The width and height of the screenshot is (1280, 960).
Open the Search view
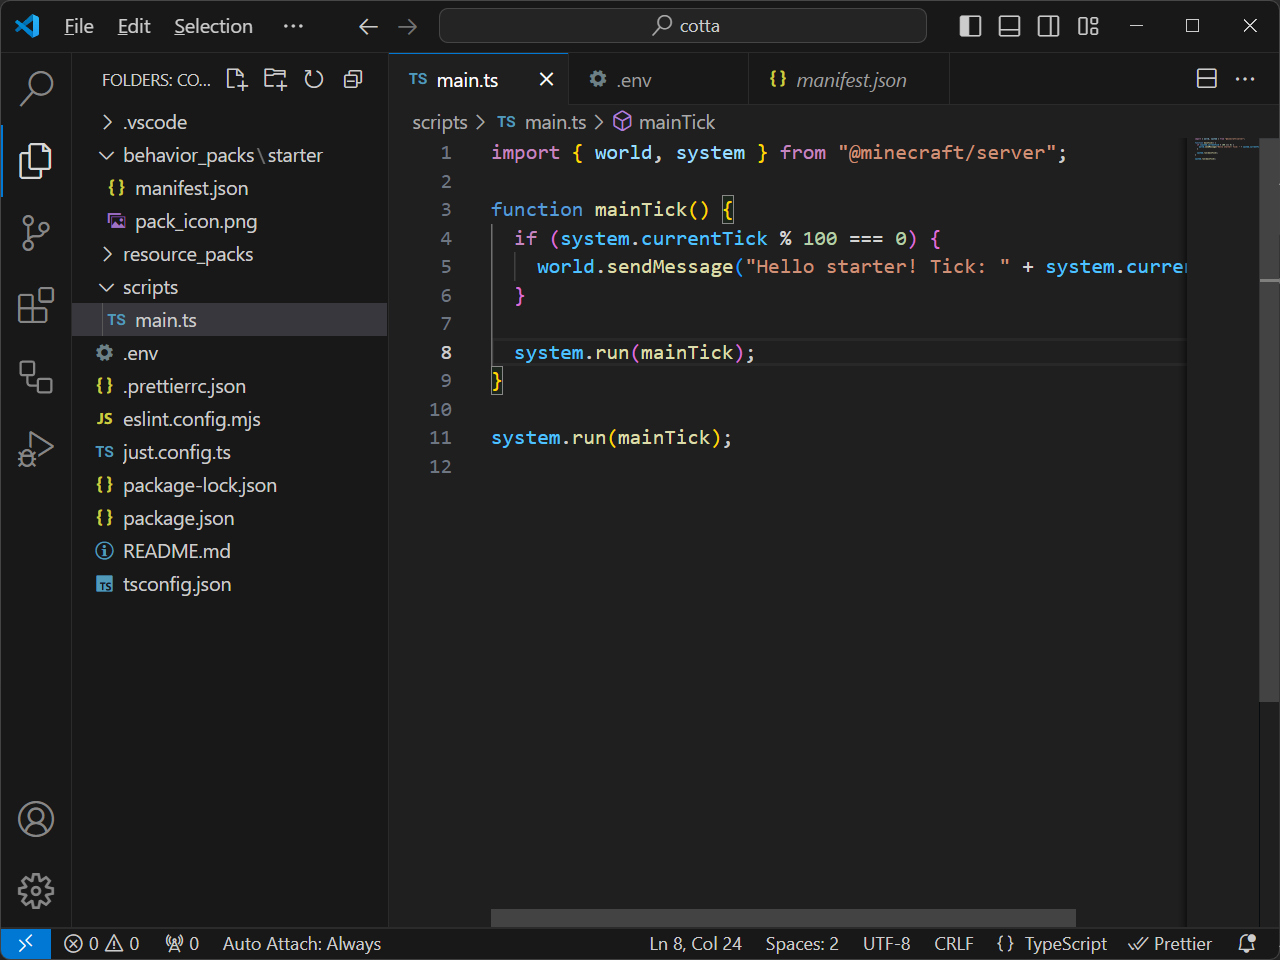point(35,88)
